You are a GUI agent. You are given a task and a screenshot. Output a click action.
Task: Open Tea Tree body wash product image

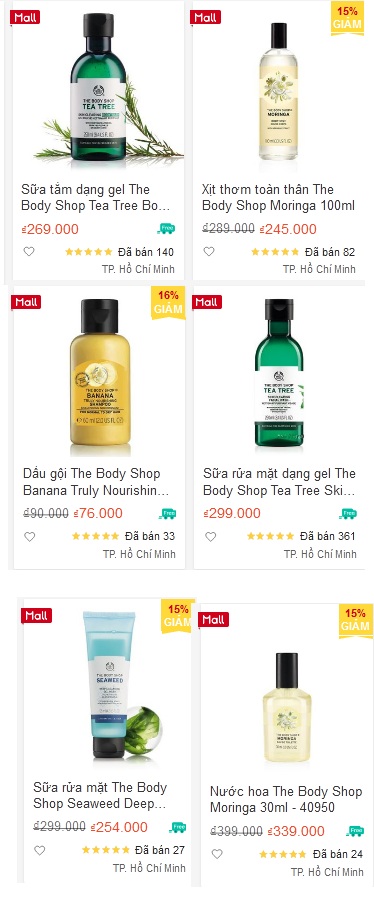(x=98, y=87)
